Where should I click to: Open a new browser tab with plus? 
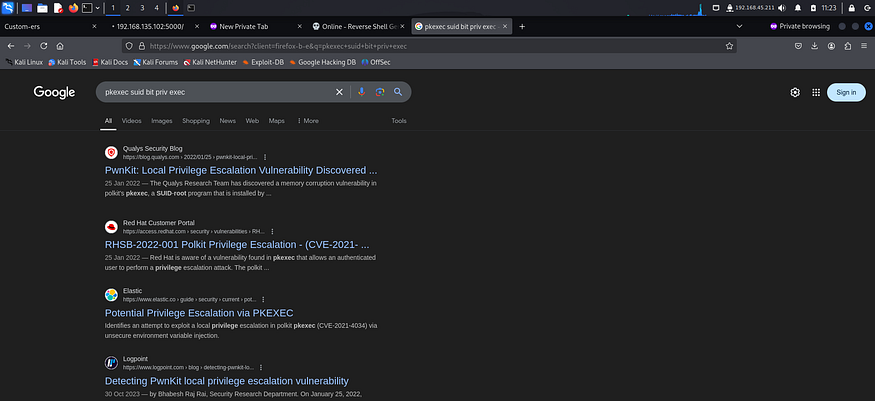coord(522,26)
